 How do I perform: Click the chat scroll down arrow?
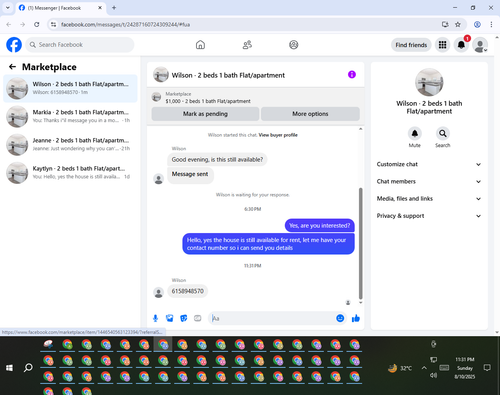[360, 303]
